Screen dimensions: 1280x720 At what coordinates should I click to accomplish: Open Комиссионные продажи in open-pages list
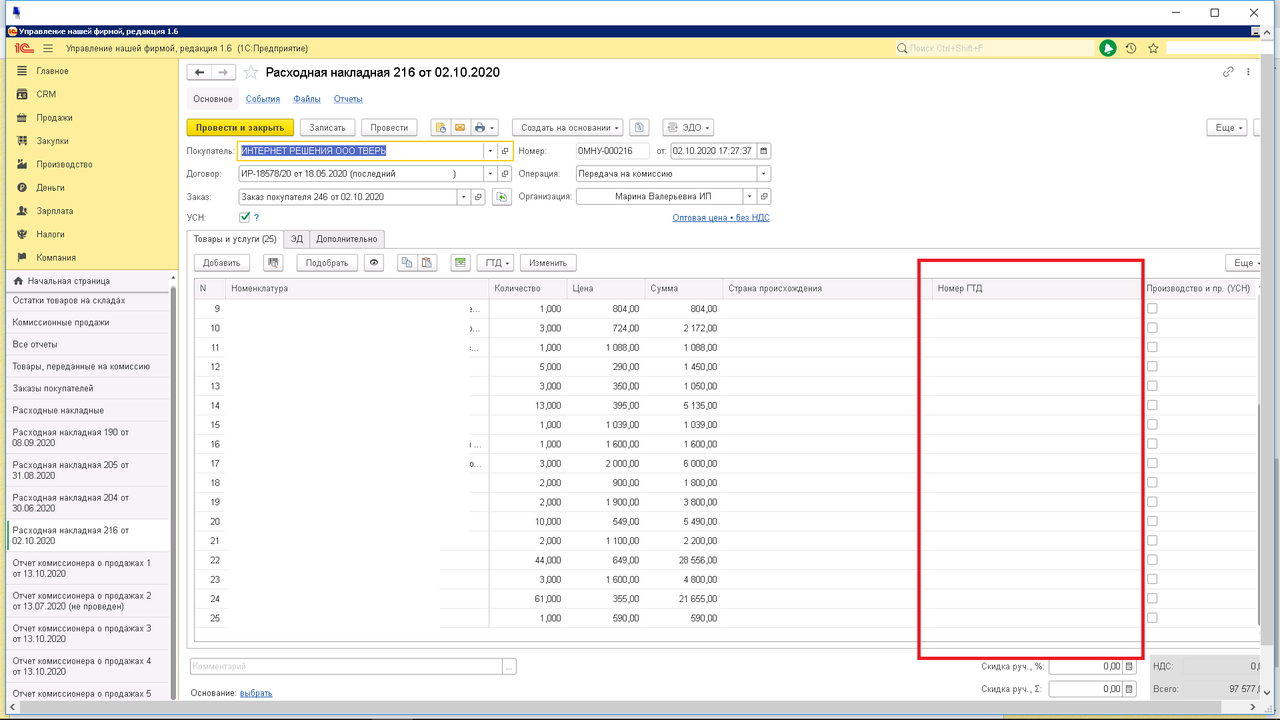point(61,322)
